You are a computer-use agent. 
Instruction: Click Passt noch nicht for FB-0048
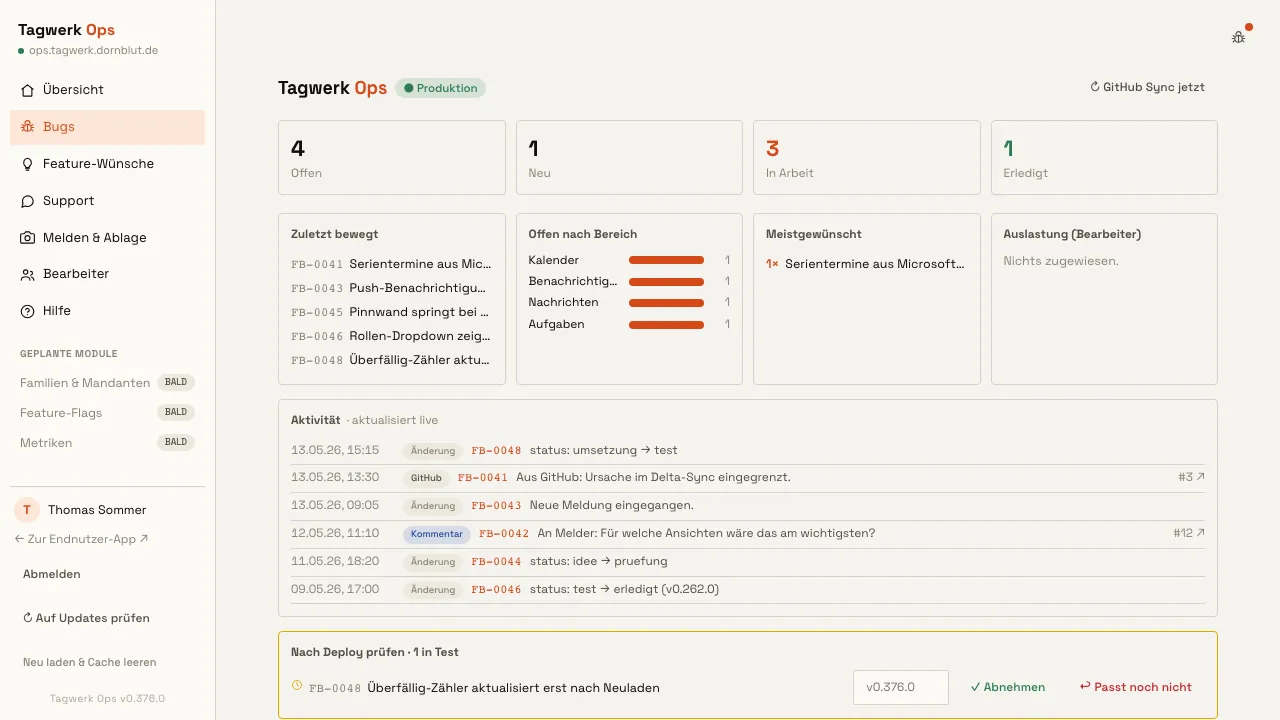point(1135,687)
